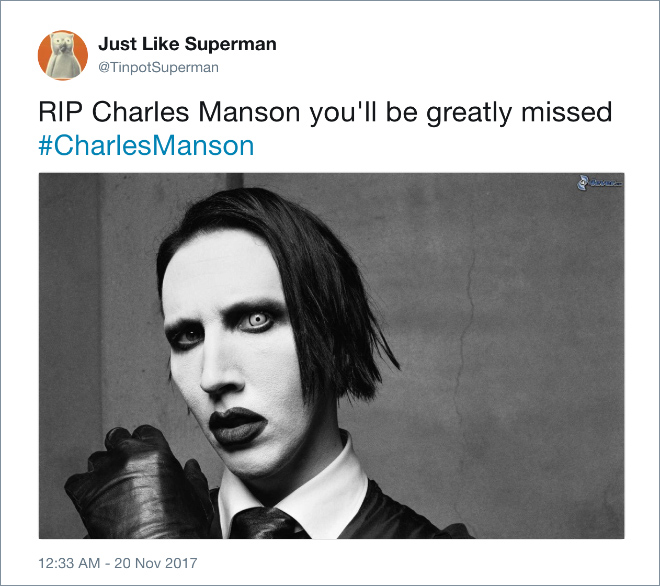Click the word "you'll" in the tweet

pos(343,114)
